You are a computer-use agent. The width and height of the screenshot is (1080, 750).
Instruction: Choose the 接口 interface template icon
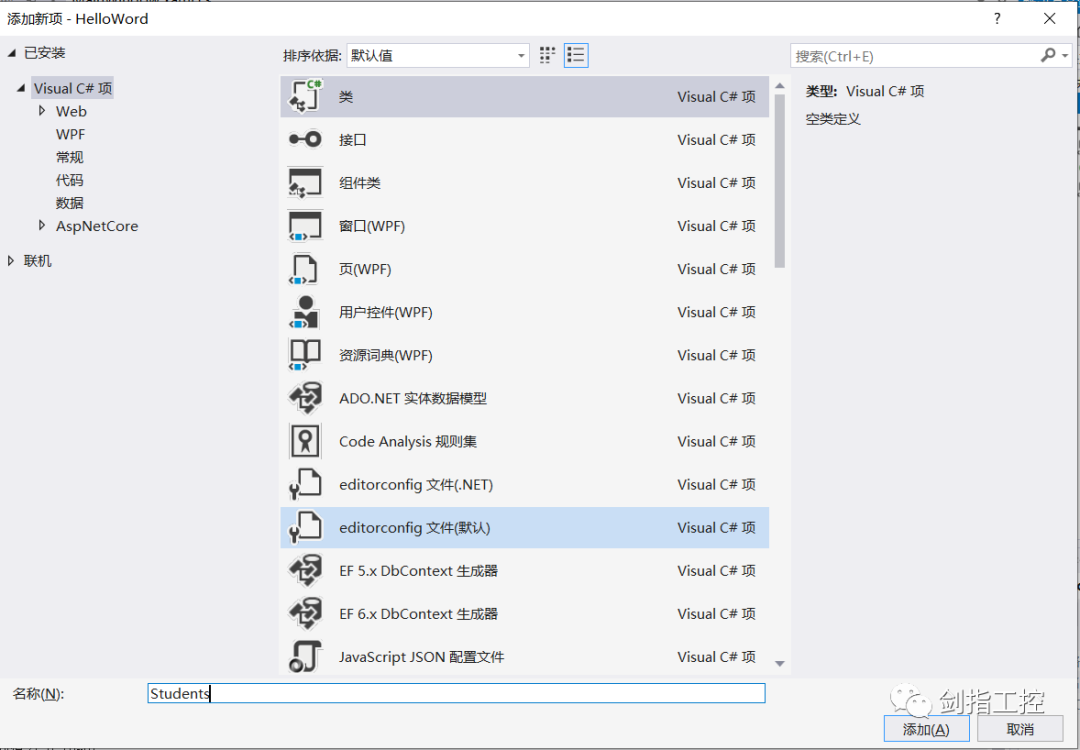pyautogui.click(x=305, y=140)
